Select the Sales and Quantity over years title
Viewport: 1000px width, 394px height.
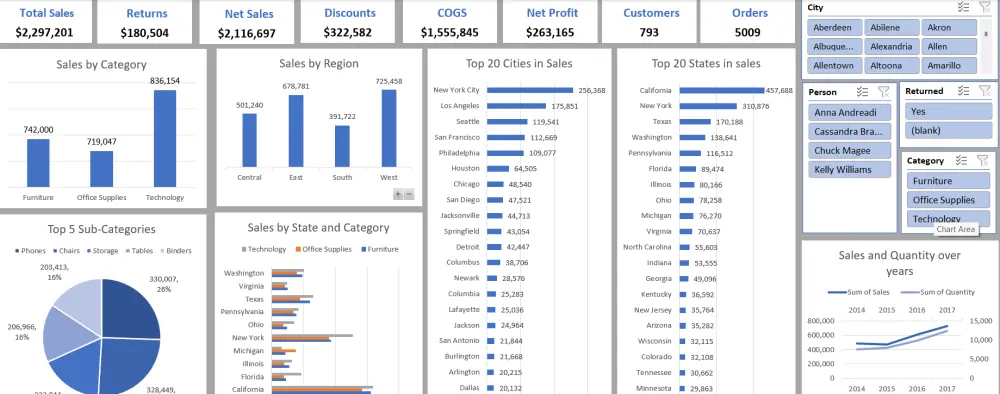point(899,263)
